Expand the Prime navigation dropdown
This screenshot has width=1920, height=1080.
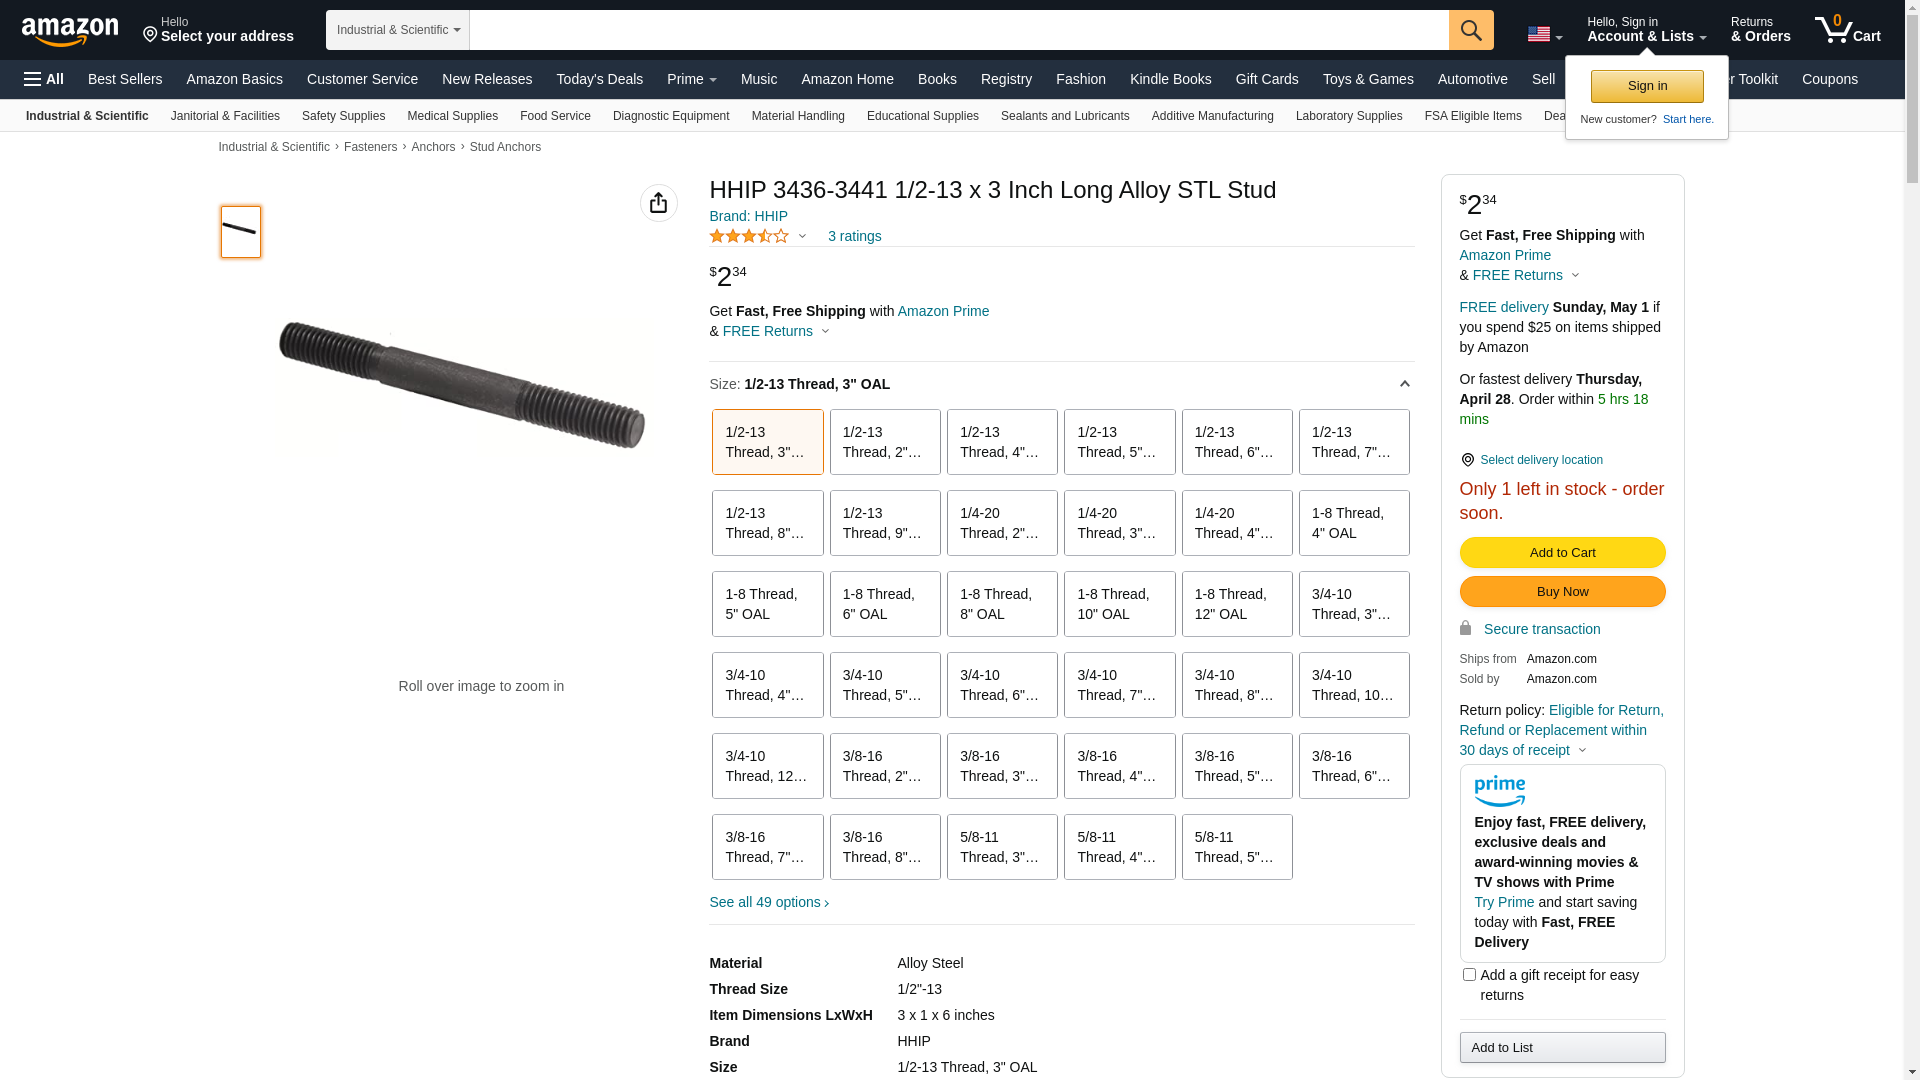coord(692,79)
